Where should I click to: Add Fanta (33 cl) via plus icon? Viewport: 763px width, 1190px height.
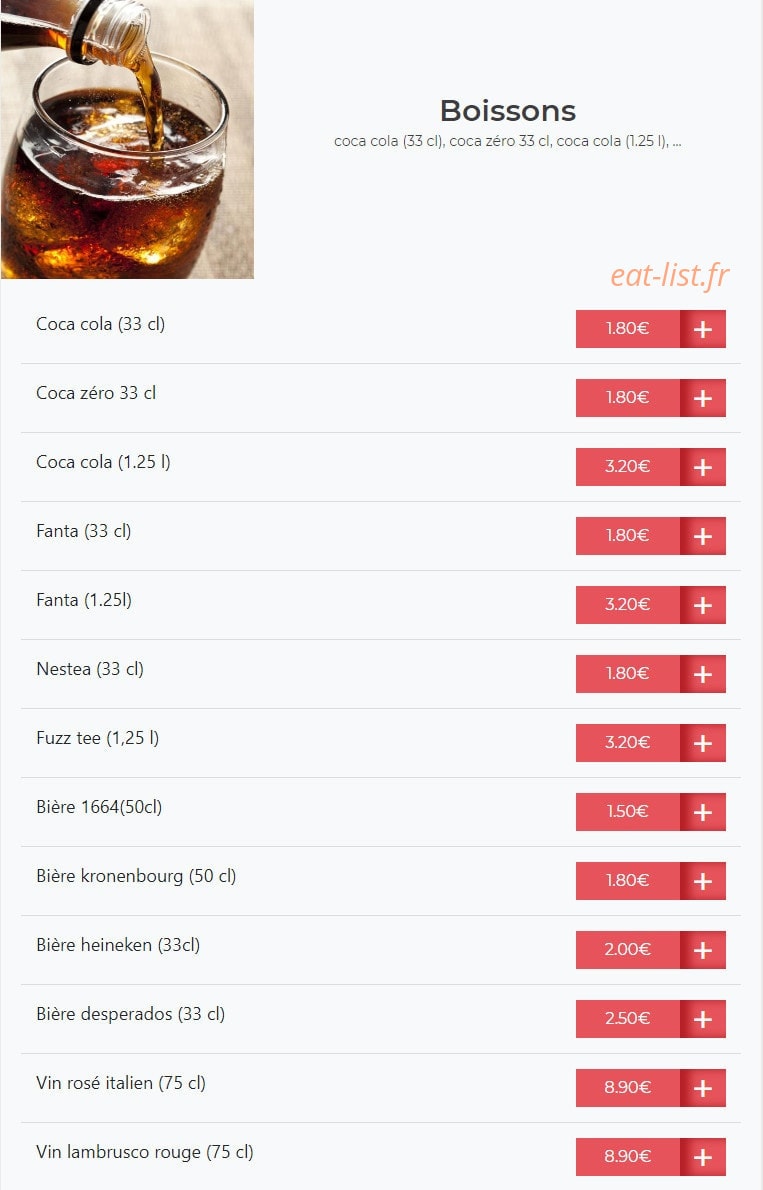pos(702,536)
